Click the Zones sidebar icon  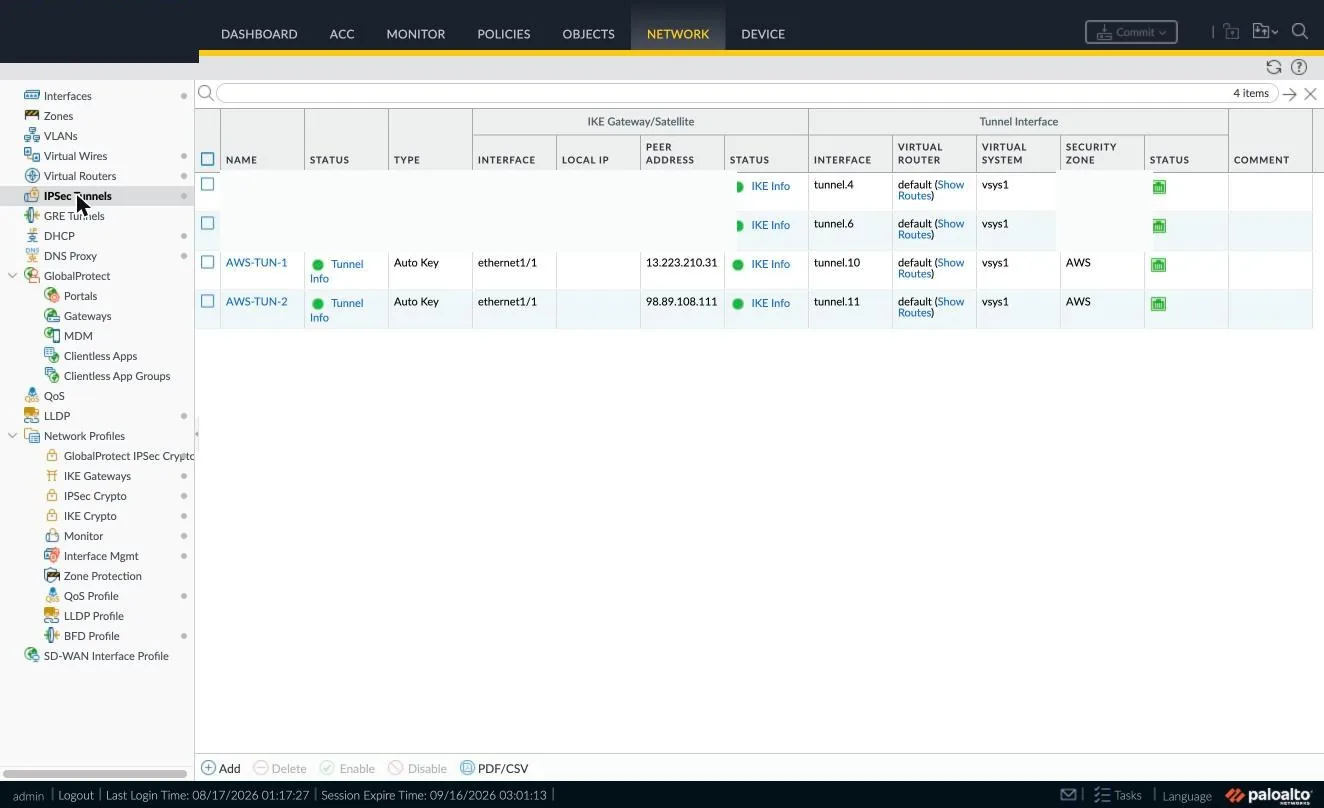(32, 116)
